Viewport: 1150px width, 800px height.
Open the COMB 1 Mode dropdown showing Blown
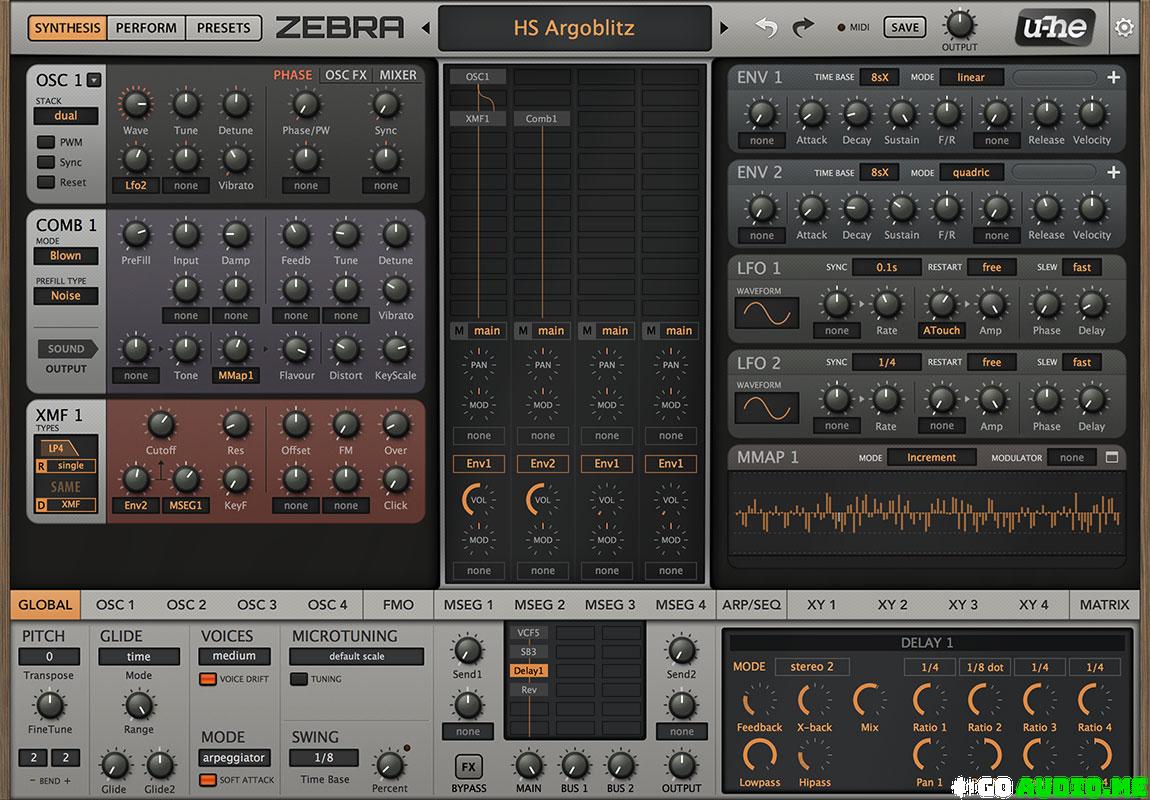[x=66, y=256]
